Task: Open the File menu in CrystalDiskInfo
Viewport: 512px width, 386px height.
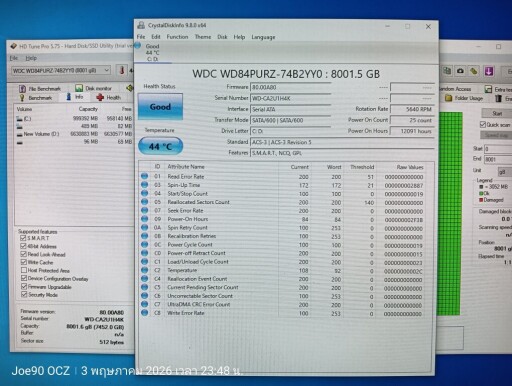Action: point(141,37)
